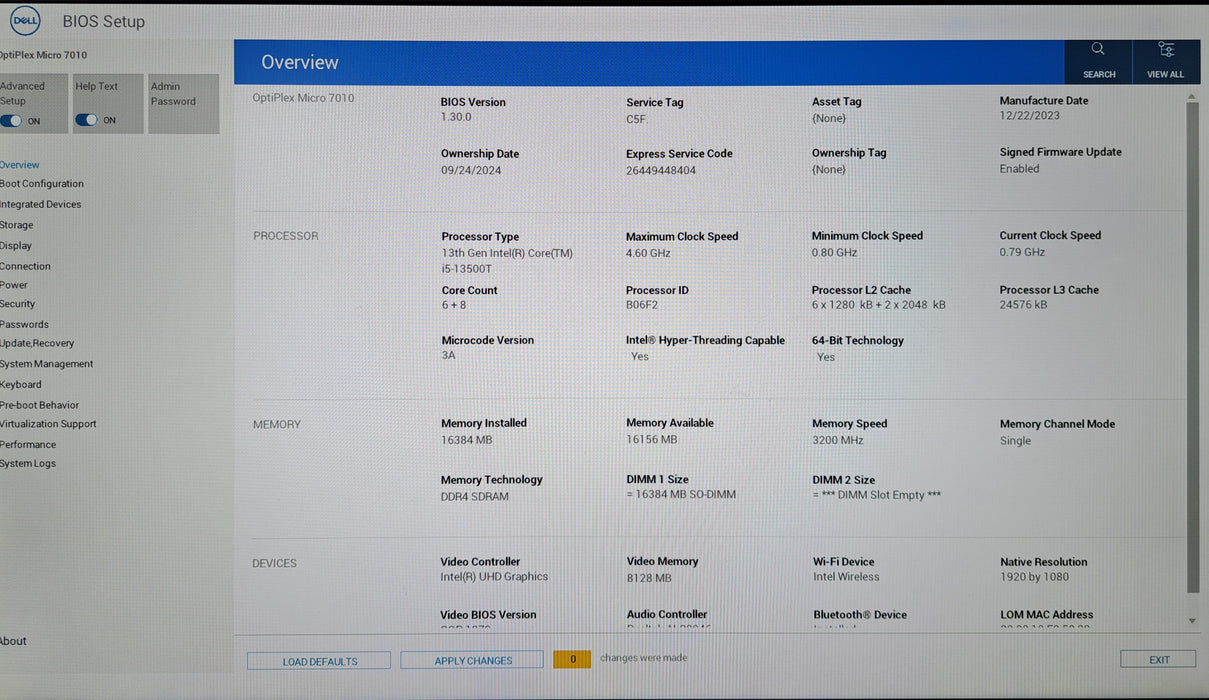Screen dimensions: 1209x700
Task: Click the APPLY CHANGES button
Action: [x=472, y=661]
